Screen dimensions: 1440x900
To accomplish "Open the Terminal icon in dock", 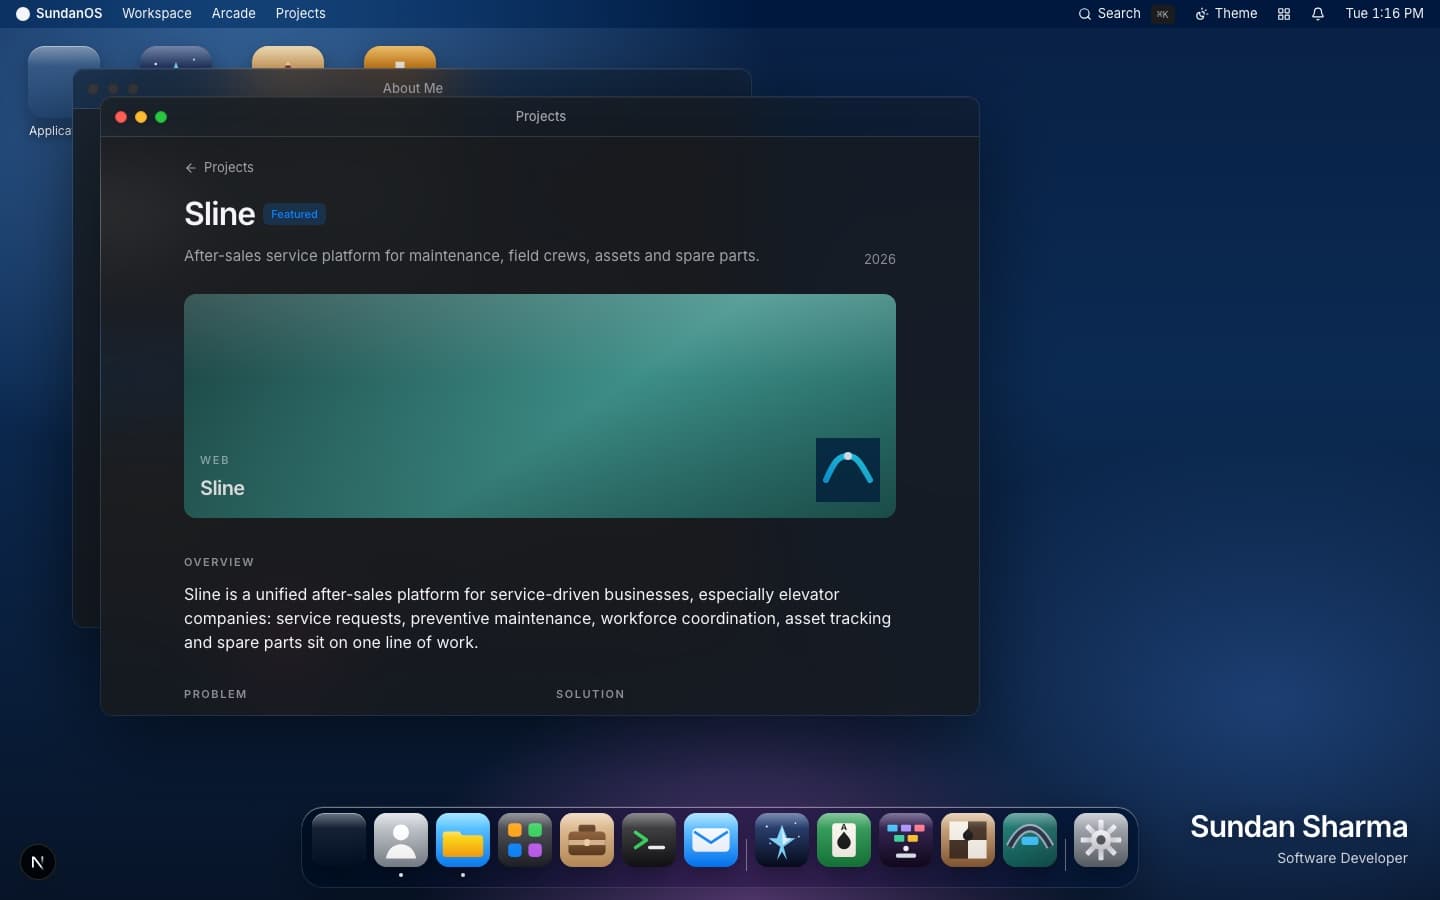I will [649, 840].
